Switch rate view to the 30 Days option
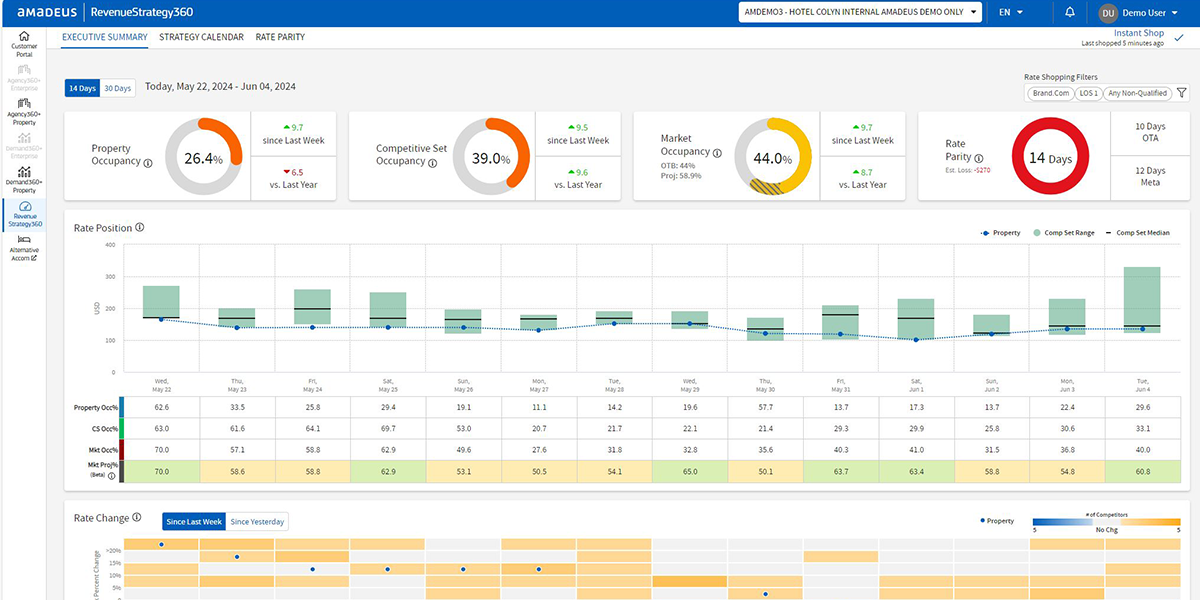 [x=117, y=88]
